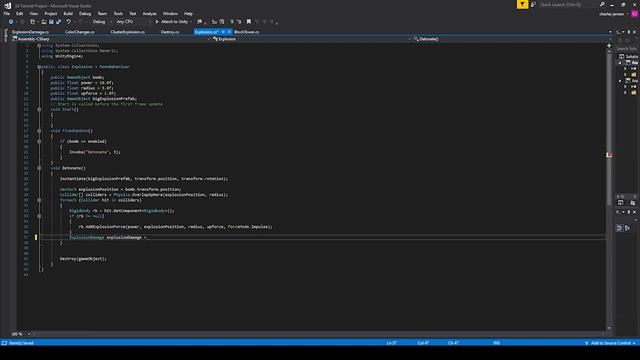Click the Invoke("Detonate", 5) code line
Image resolution: width=640 pixels, height=360 pixels.
click(95, 152)
